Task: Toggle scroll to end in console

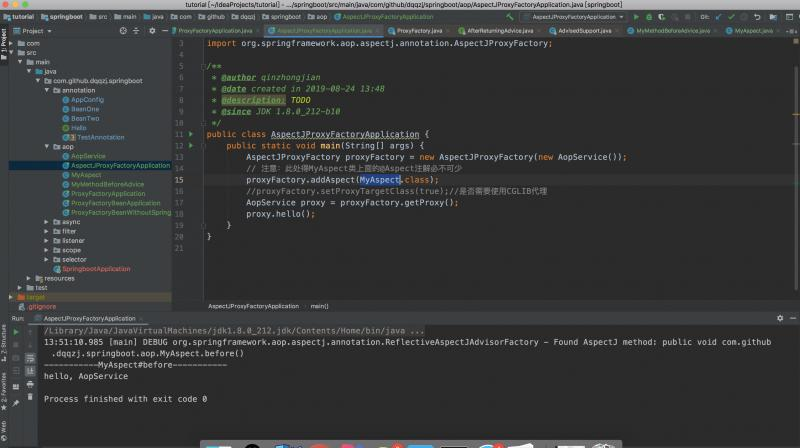Action: coord(30,371)
